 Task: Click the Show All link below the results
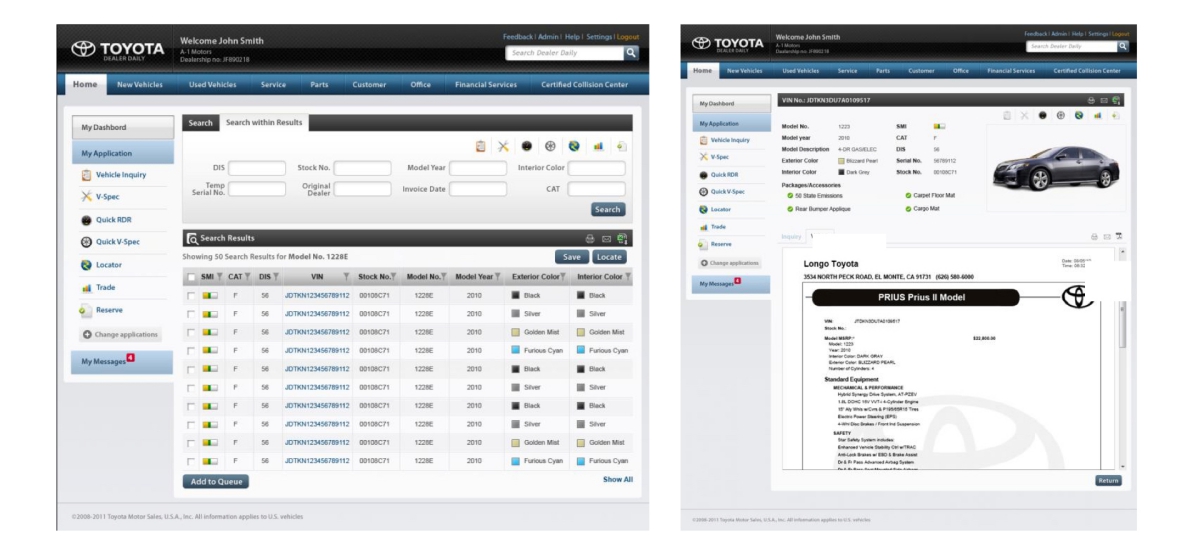tap(617, 480)
